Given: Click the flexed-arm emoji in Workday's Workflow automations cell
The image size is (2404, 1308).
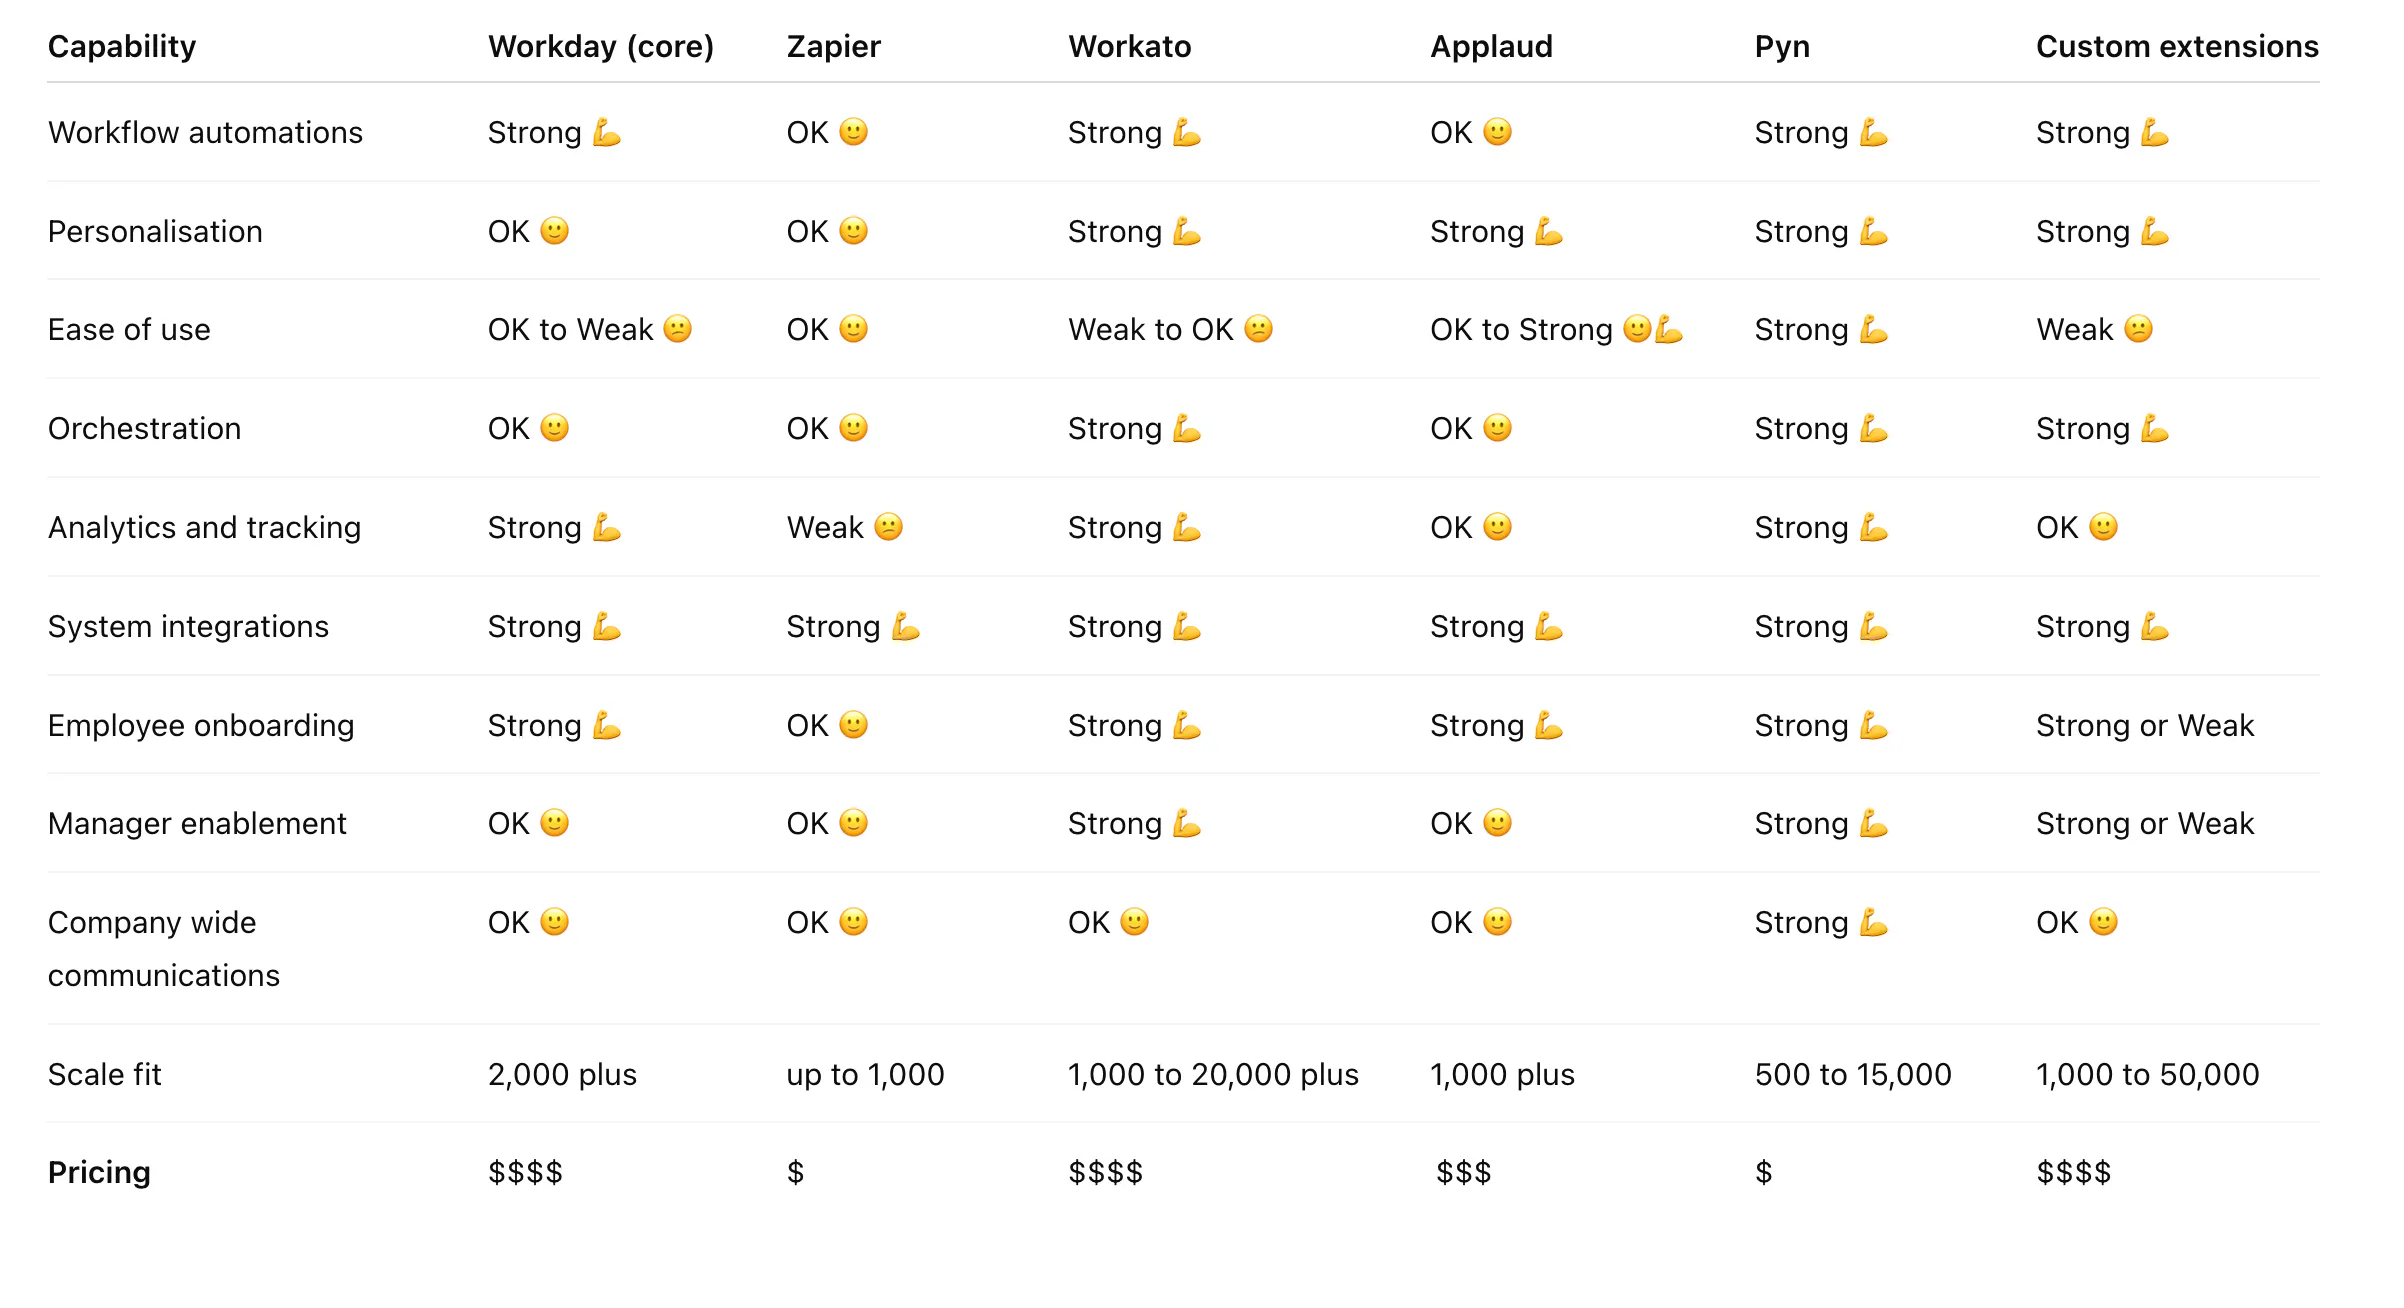Looking at the screenshot, I should 606,132.
